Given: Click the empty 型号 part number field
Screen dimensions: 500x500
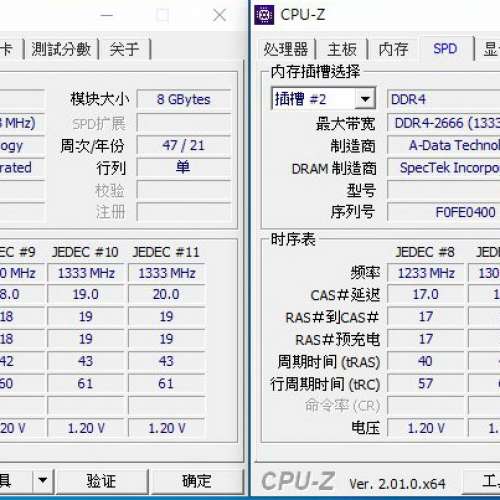Looking at the screenshot, I should pos(443,190).
